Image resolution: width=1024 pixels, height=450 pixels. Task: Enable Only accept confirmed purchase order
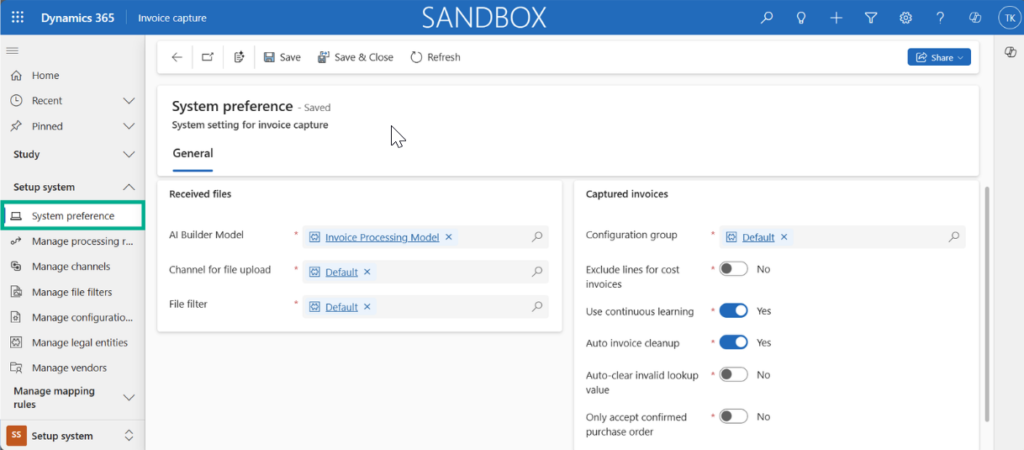tap(733, 417)
